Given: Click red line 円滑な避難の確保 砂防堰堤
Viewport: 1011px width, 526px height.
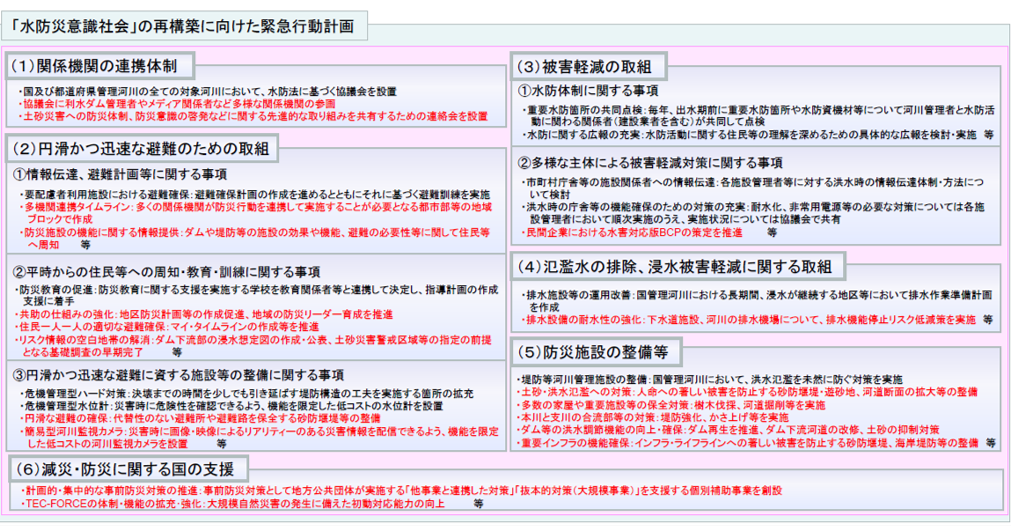Looking at the screenshot, I should coord(199,418).
